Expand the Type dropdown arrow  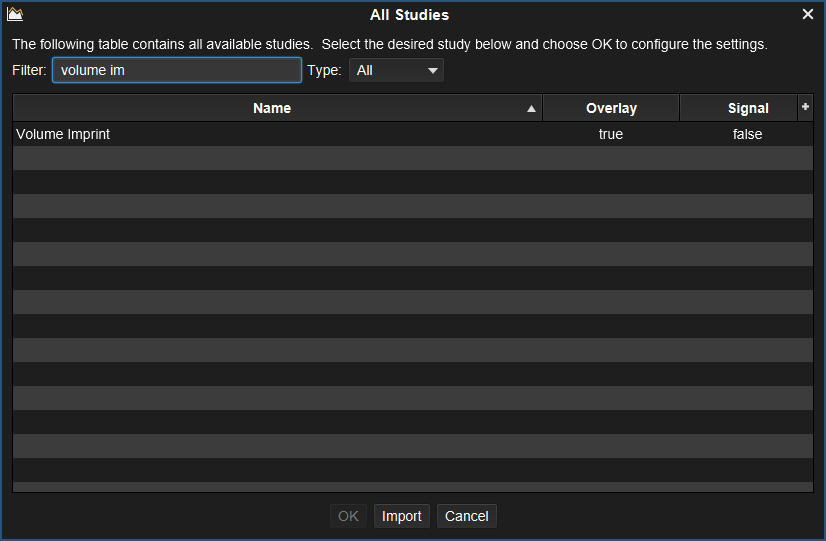point(432,71)
